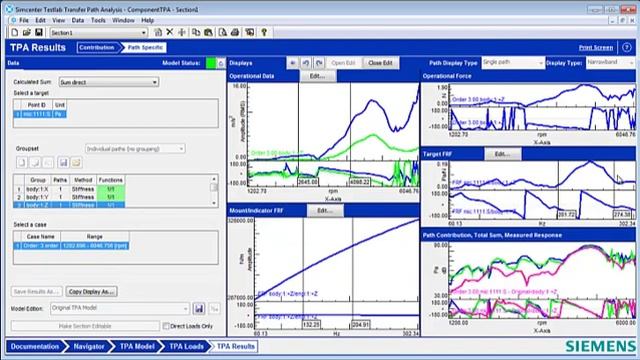Open a project with the folder icon
This screenshot has width=640, height=360.
(x=27, y=32)
